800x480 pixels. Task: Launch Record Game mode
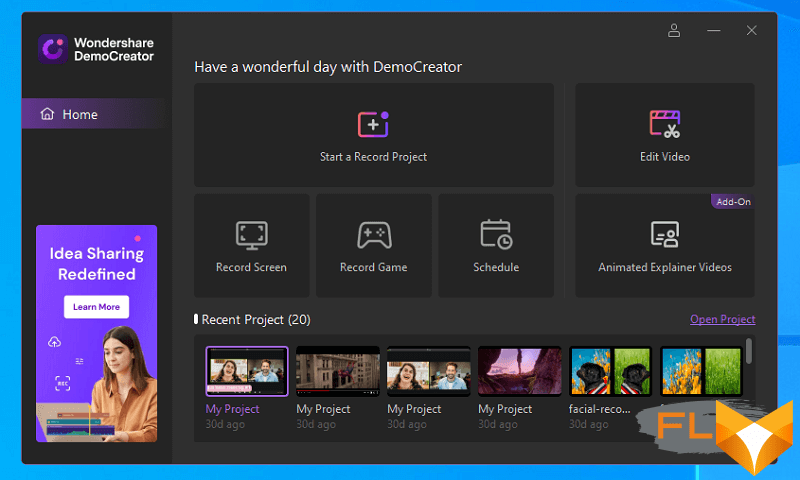coord(373,235)
